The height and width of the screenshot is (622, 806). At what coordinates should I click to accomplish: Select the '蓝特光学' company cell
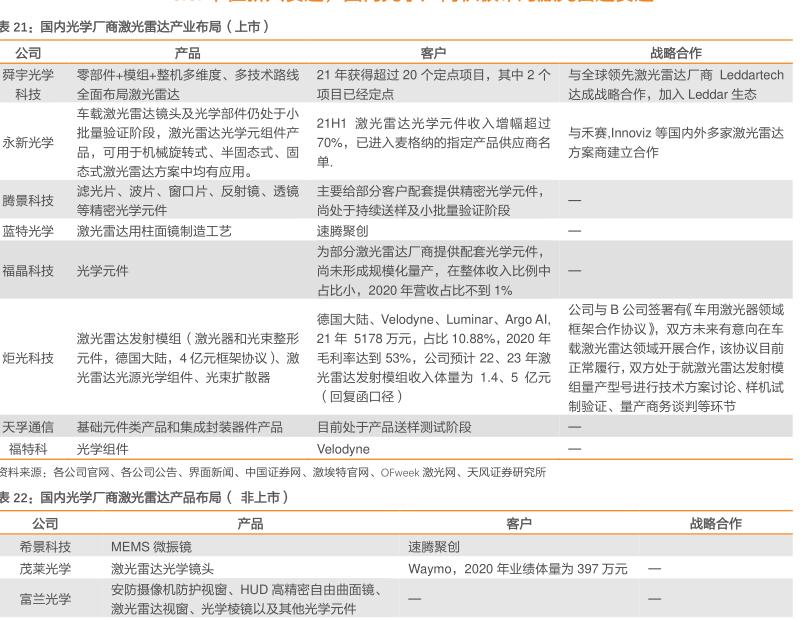click(x=28, y=231)
